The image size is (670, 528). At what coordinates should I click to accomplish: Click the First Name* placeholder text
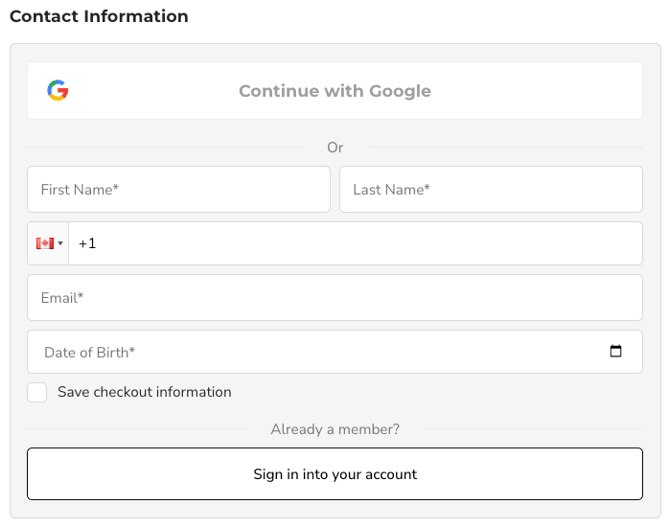point(80,189)
